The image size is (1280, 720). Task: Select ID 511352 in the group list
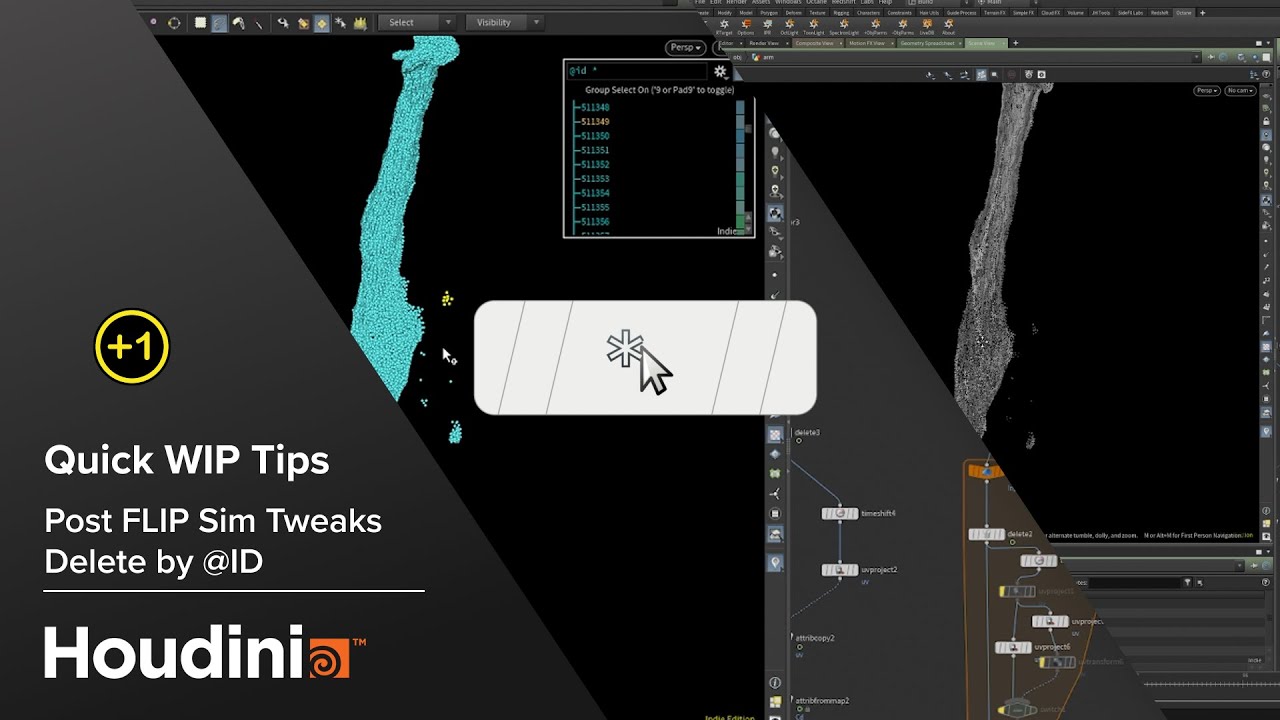[595, 164]
